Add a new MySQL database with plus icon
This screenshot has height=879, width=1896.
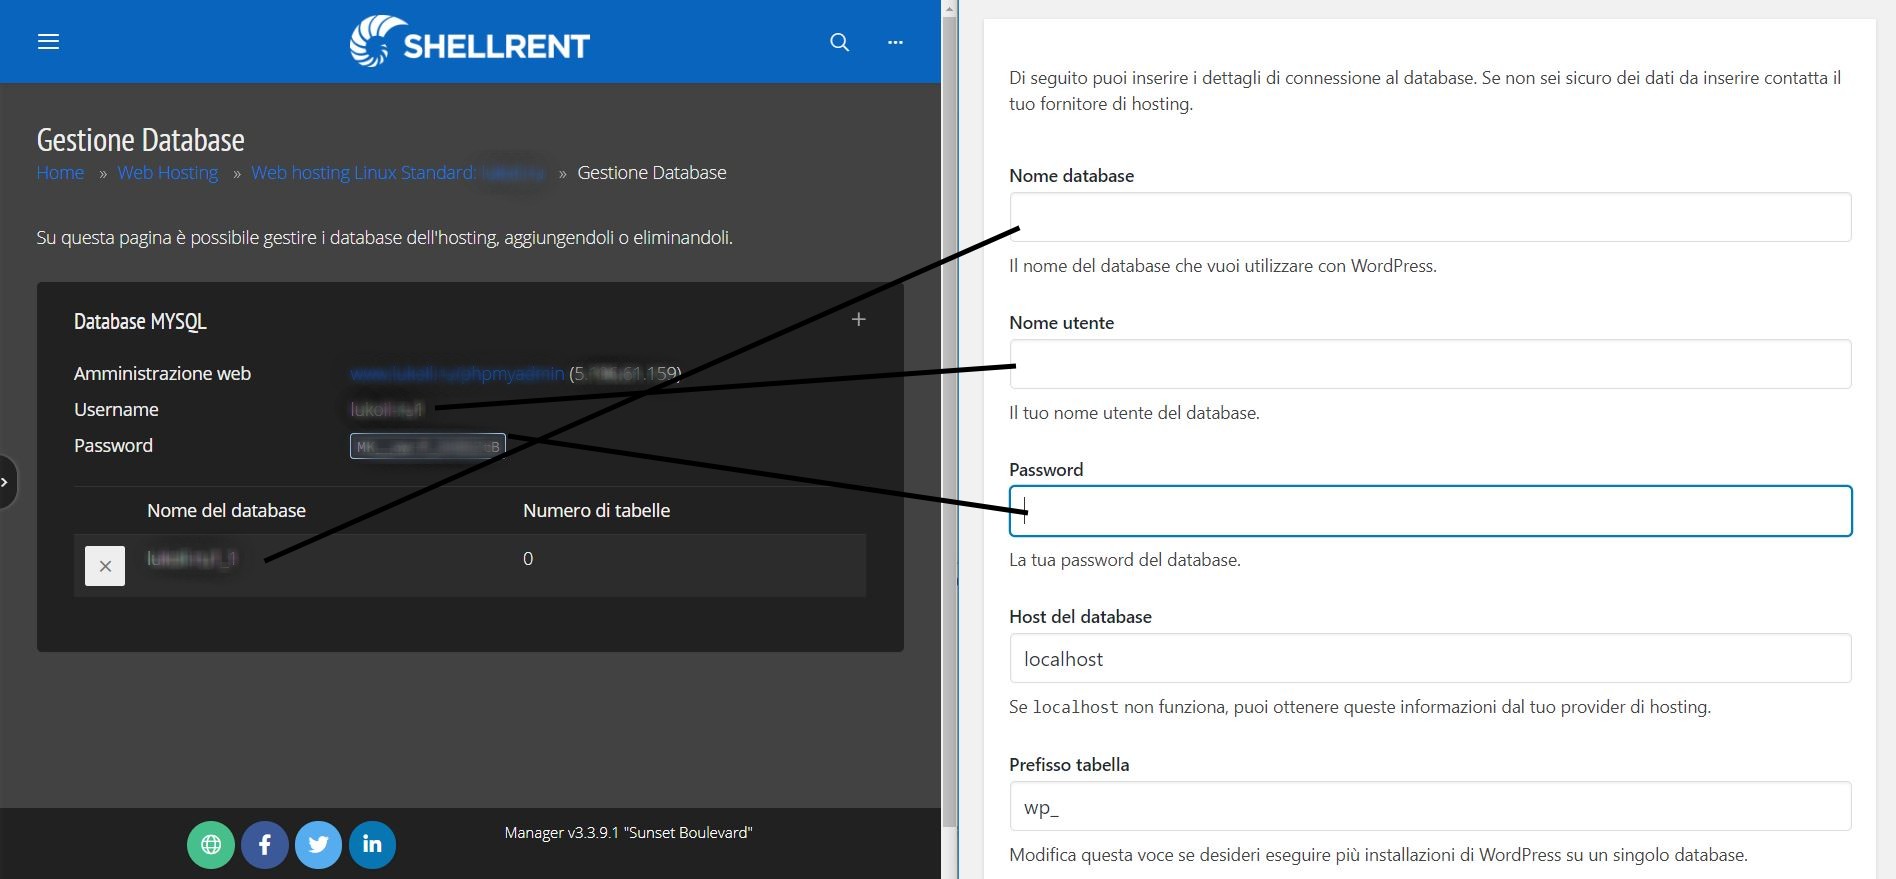pos(858,319)
